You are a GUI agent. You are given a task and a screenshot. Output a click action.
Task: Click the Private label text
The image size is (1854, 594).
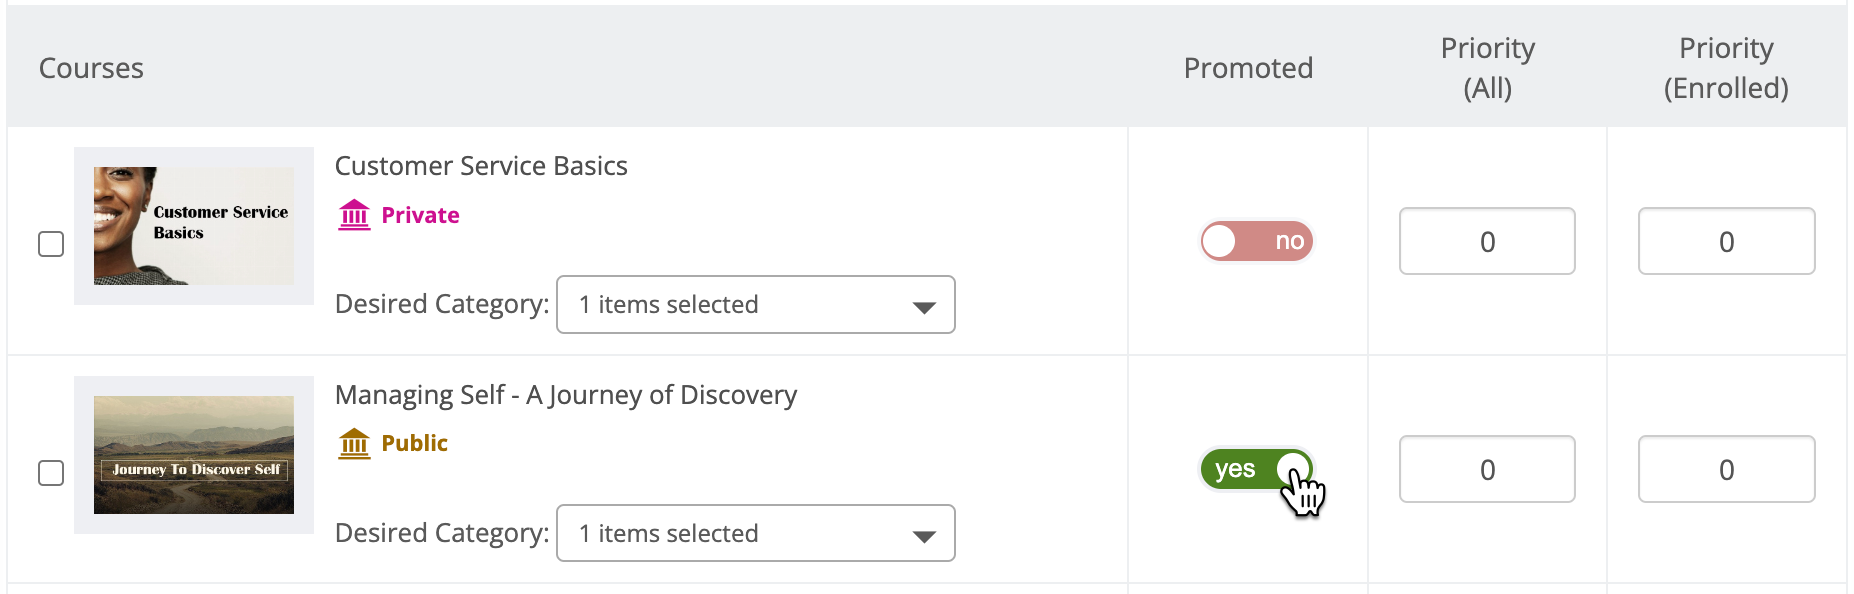pos(421,215)
